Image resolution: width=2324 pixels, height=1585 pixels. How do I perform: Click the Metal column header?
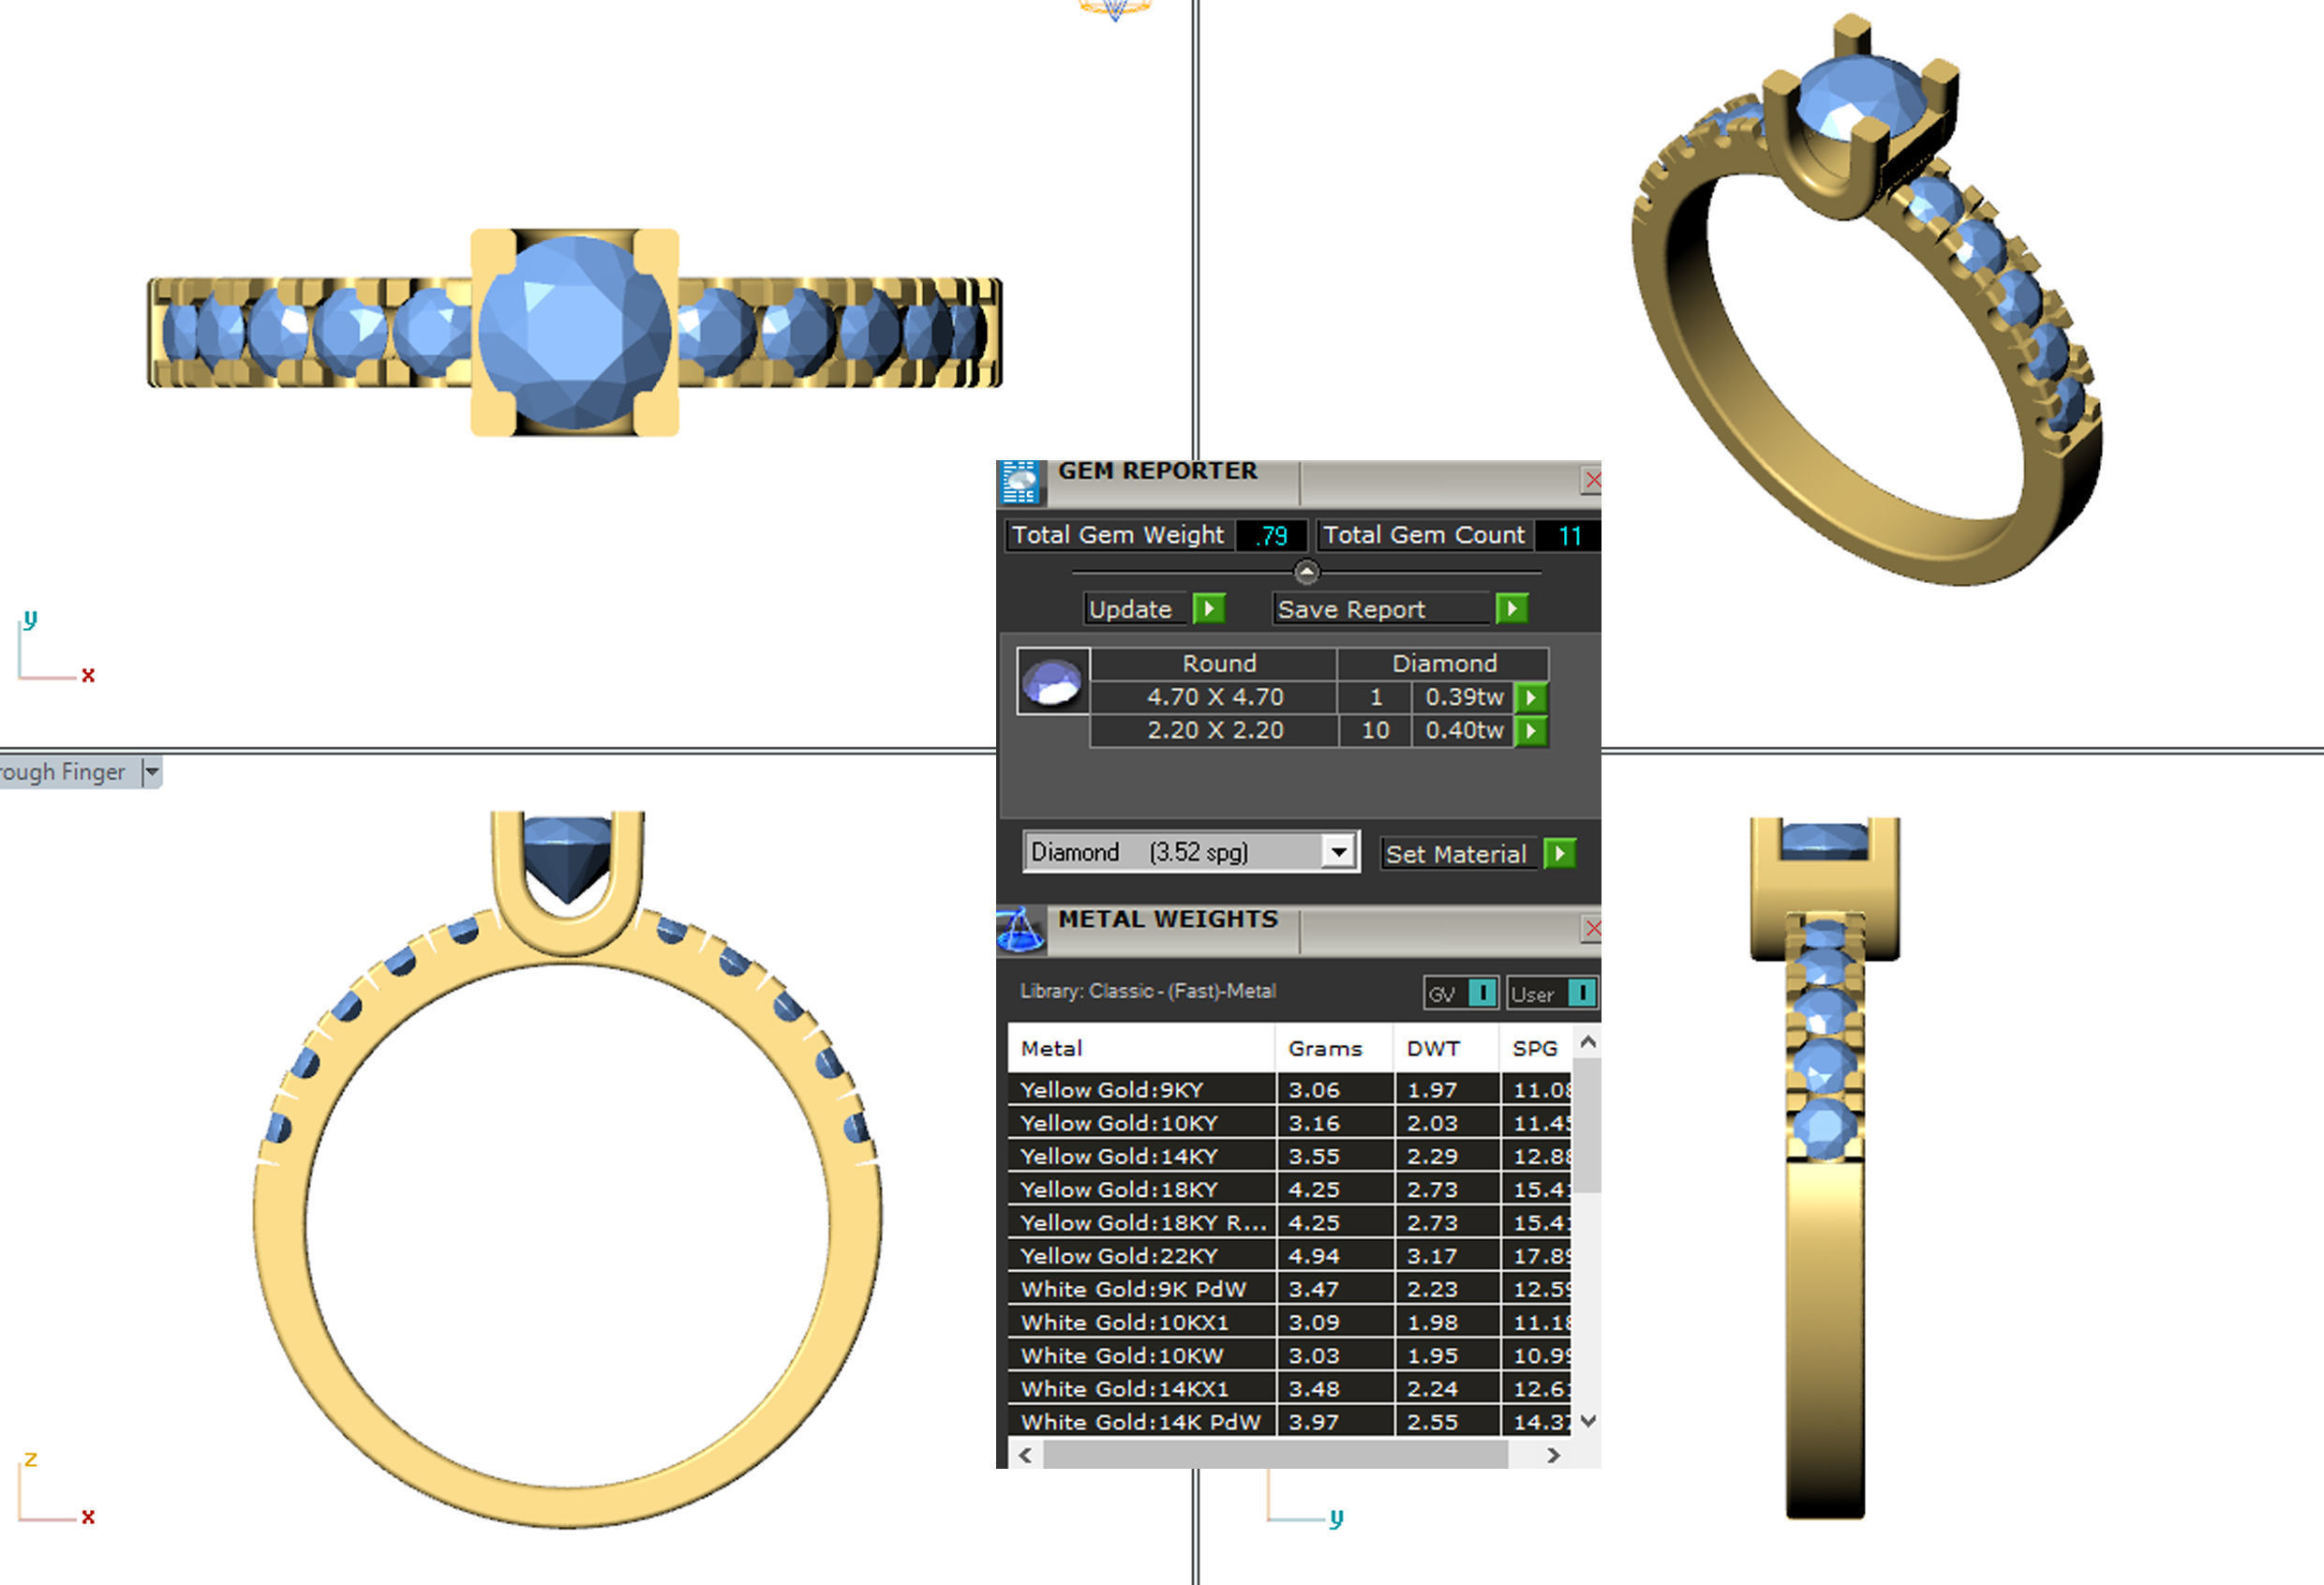point(1141,1048)
